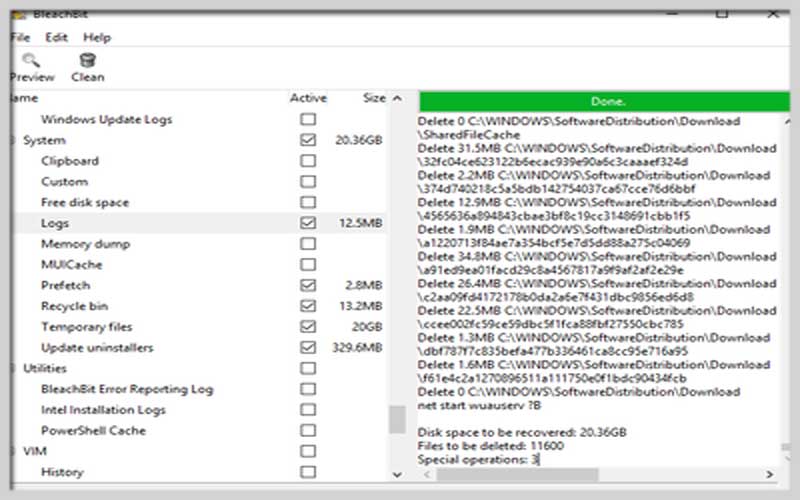Click the log pane horizontal scrollbar thumb

[517, 474]
